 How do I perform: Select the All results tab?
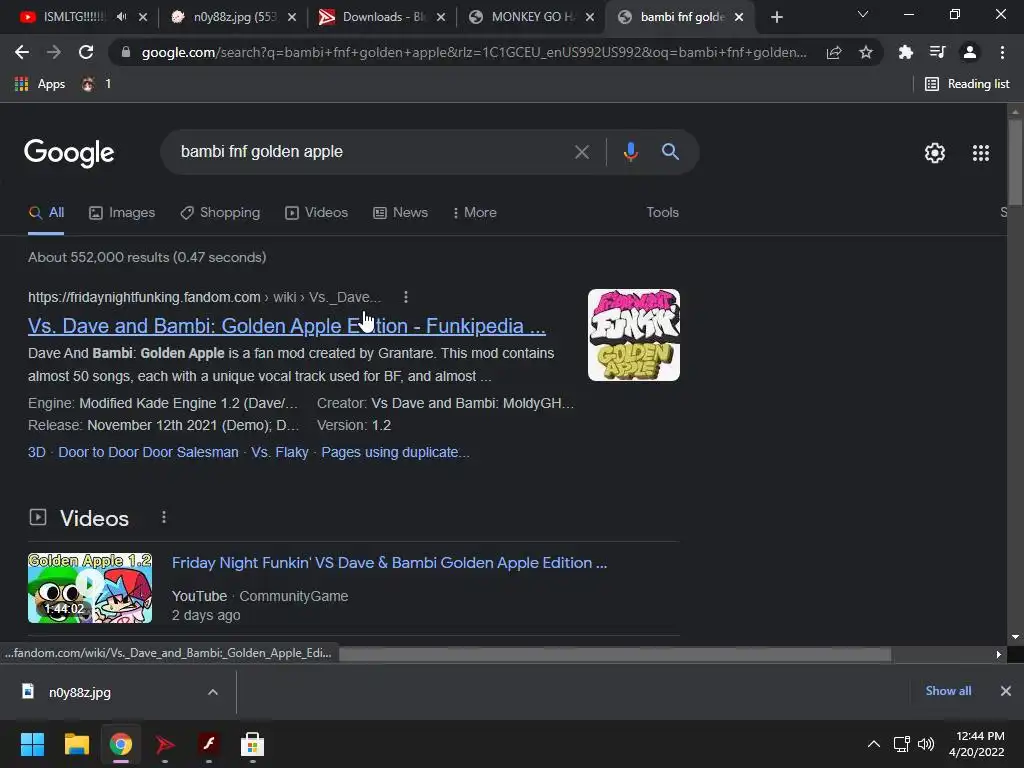click(46, 212)
